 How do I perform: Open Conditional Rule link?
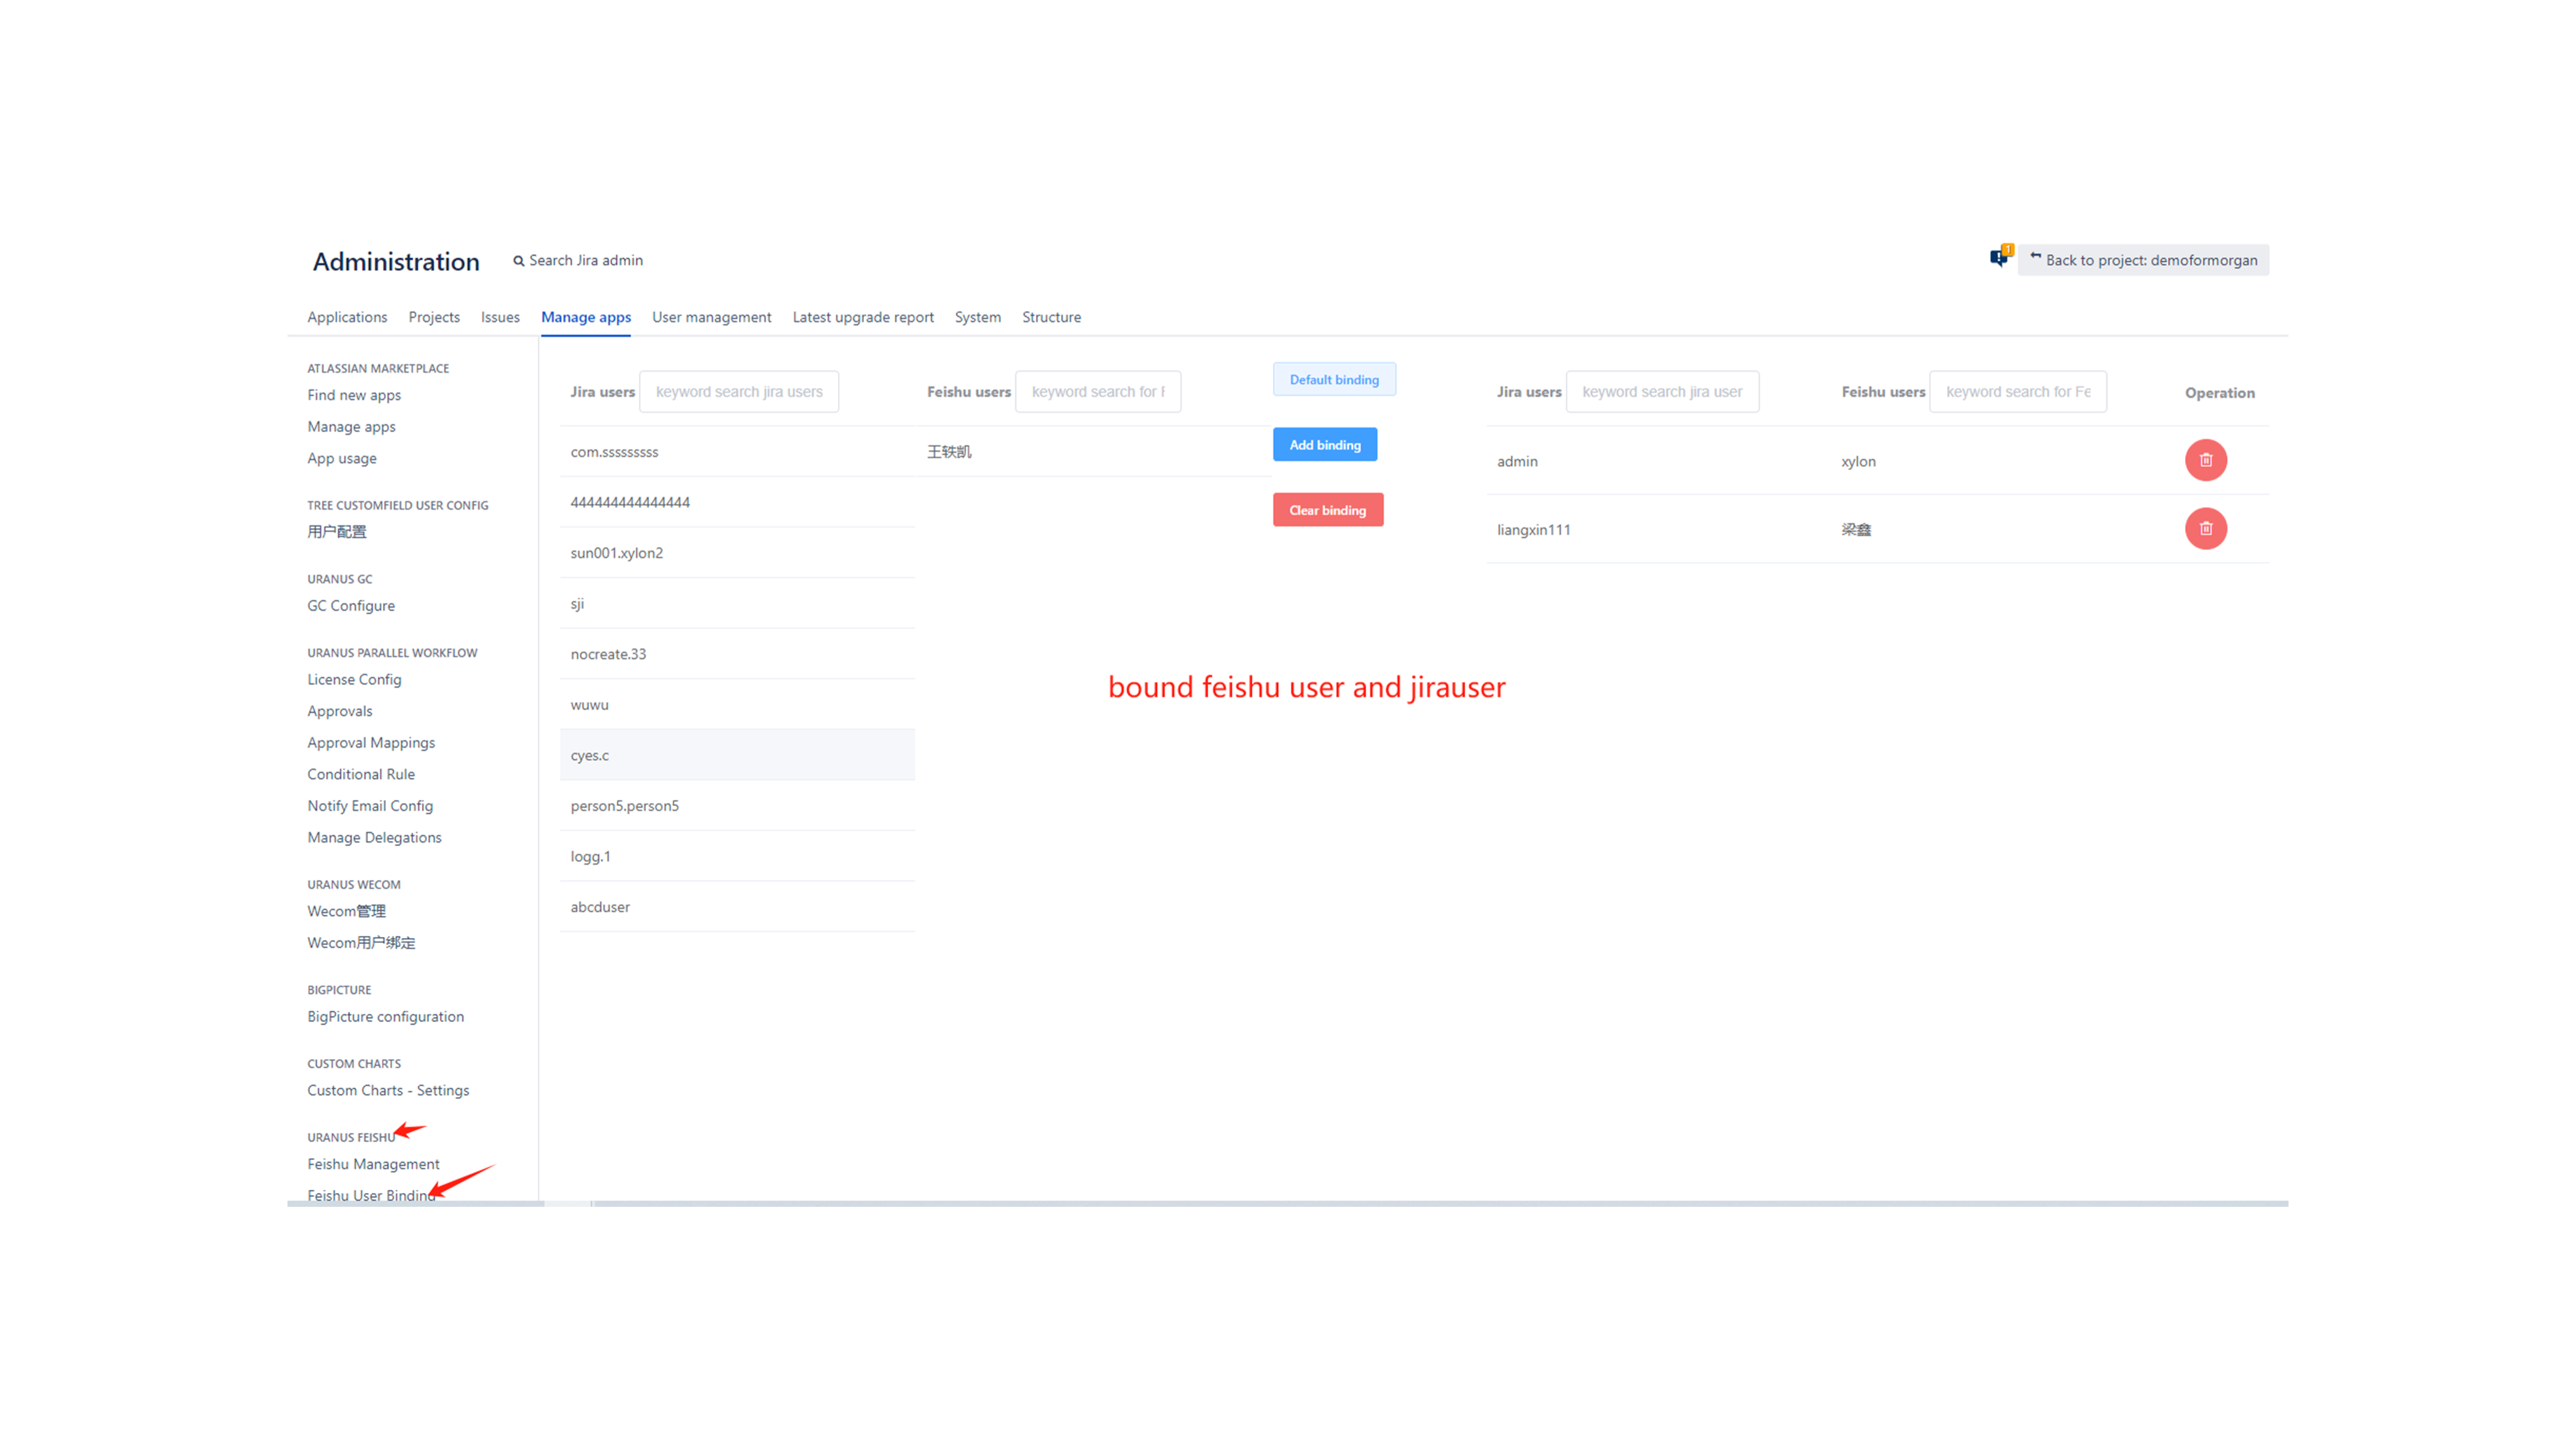pos(361,774)
